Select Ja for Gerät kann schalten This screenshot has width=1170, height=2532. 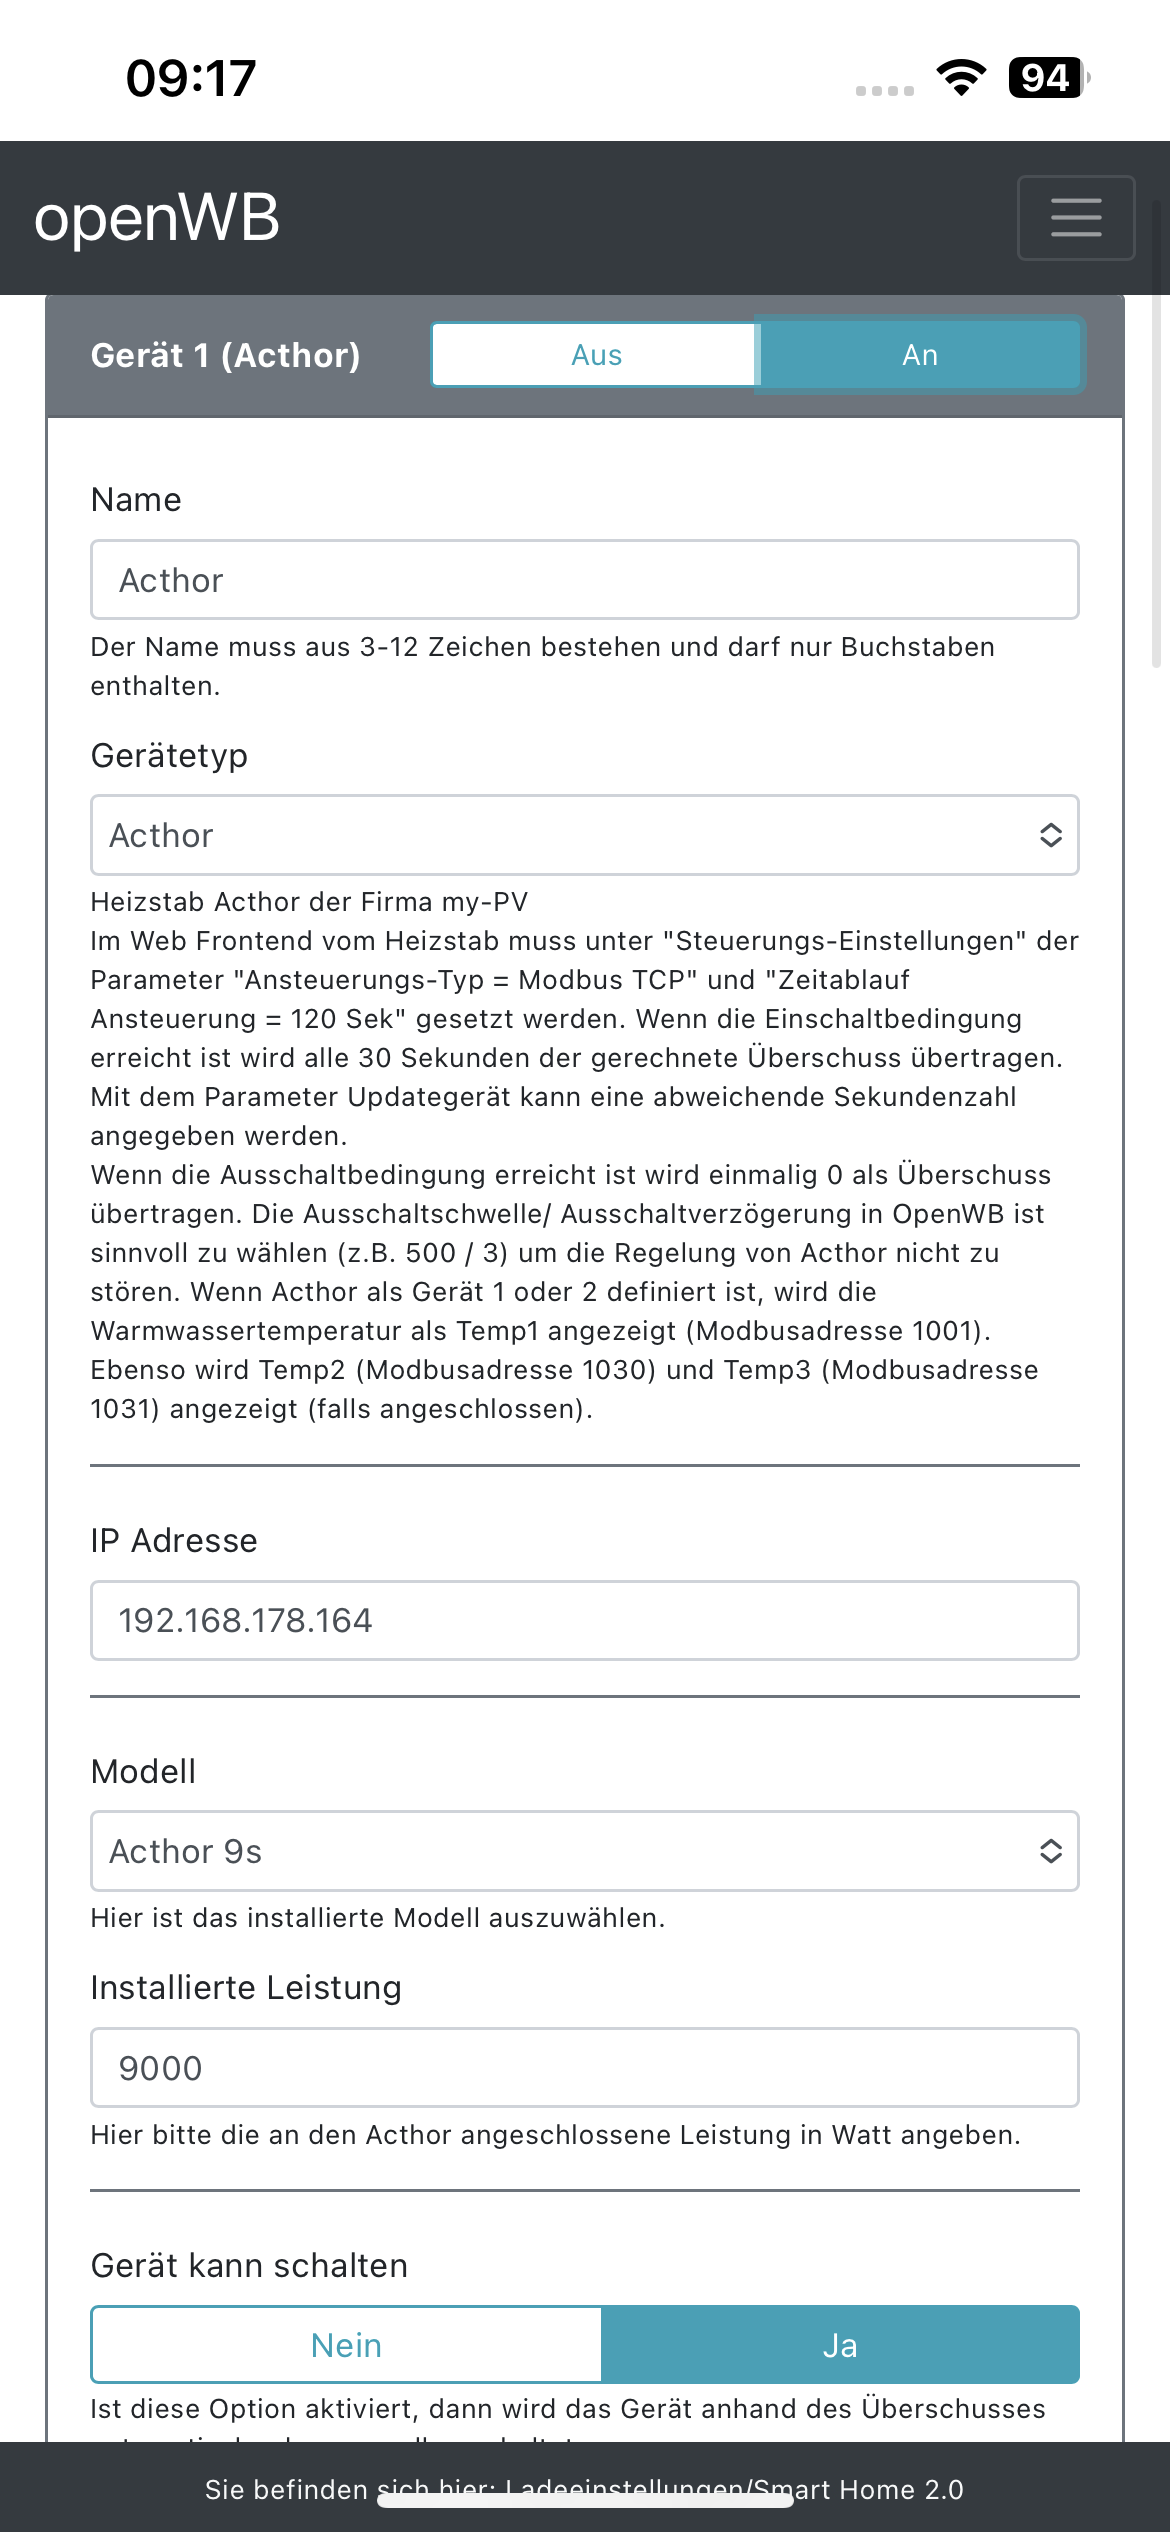coord(840,2345)
